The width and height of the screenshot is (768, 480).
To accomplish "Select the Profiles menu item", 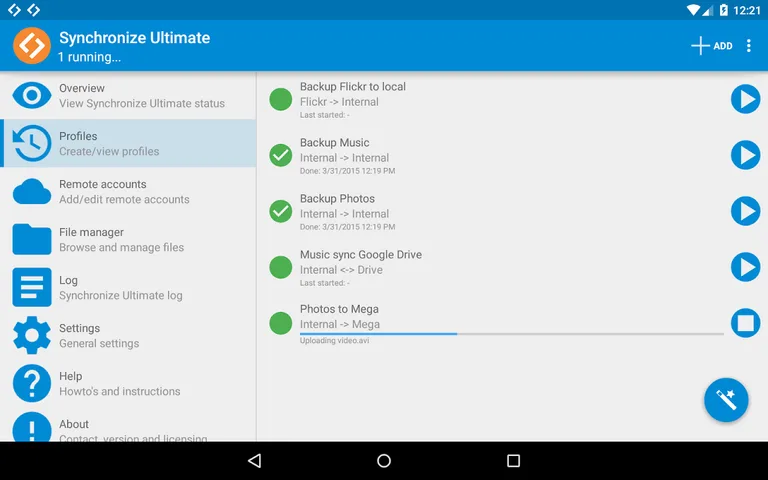I will [x=128, y=143].
